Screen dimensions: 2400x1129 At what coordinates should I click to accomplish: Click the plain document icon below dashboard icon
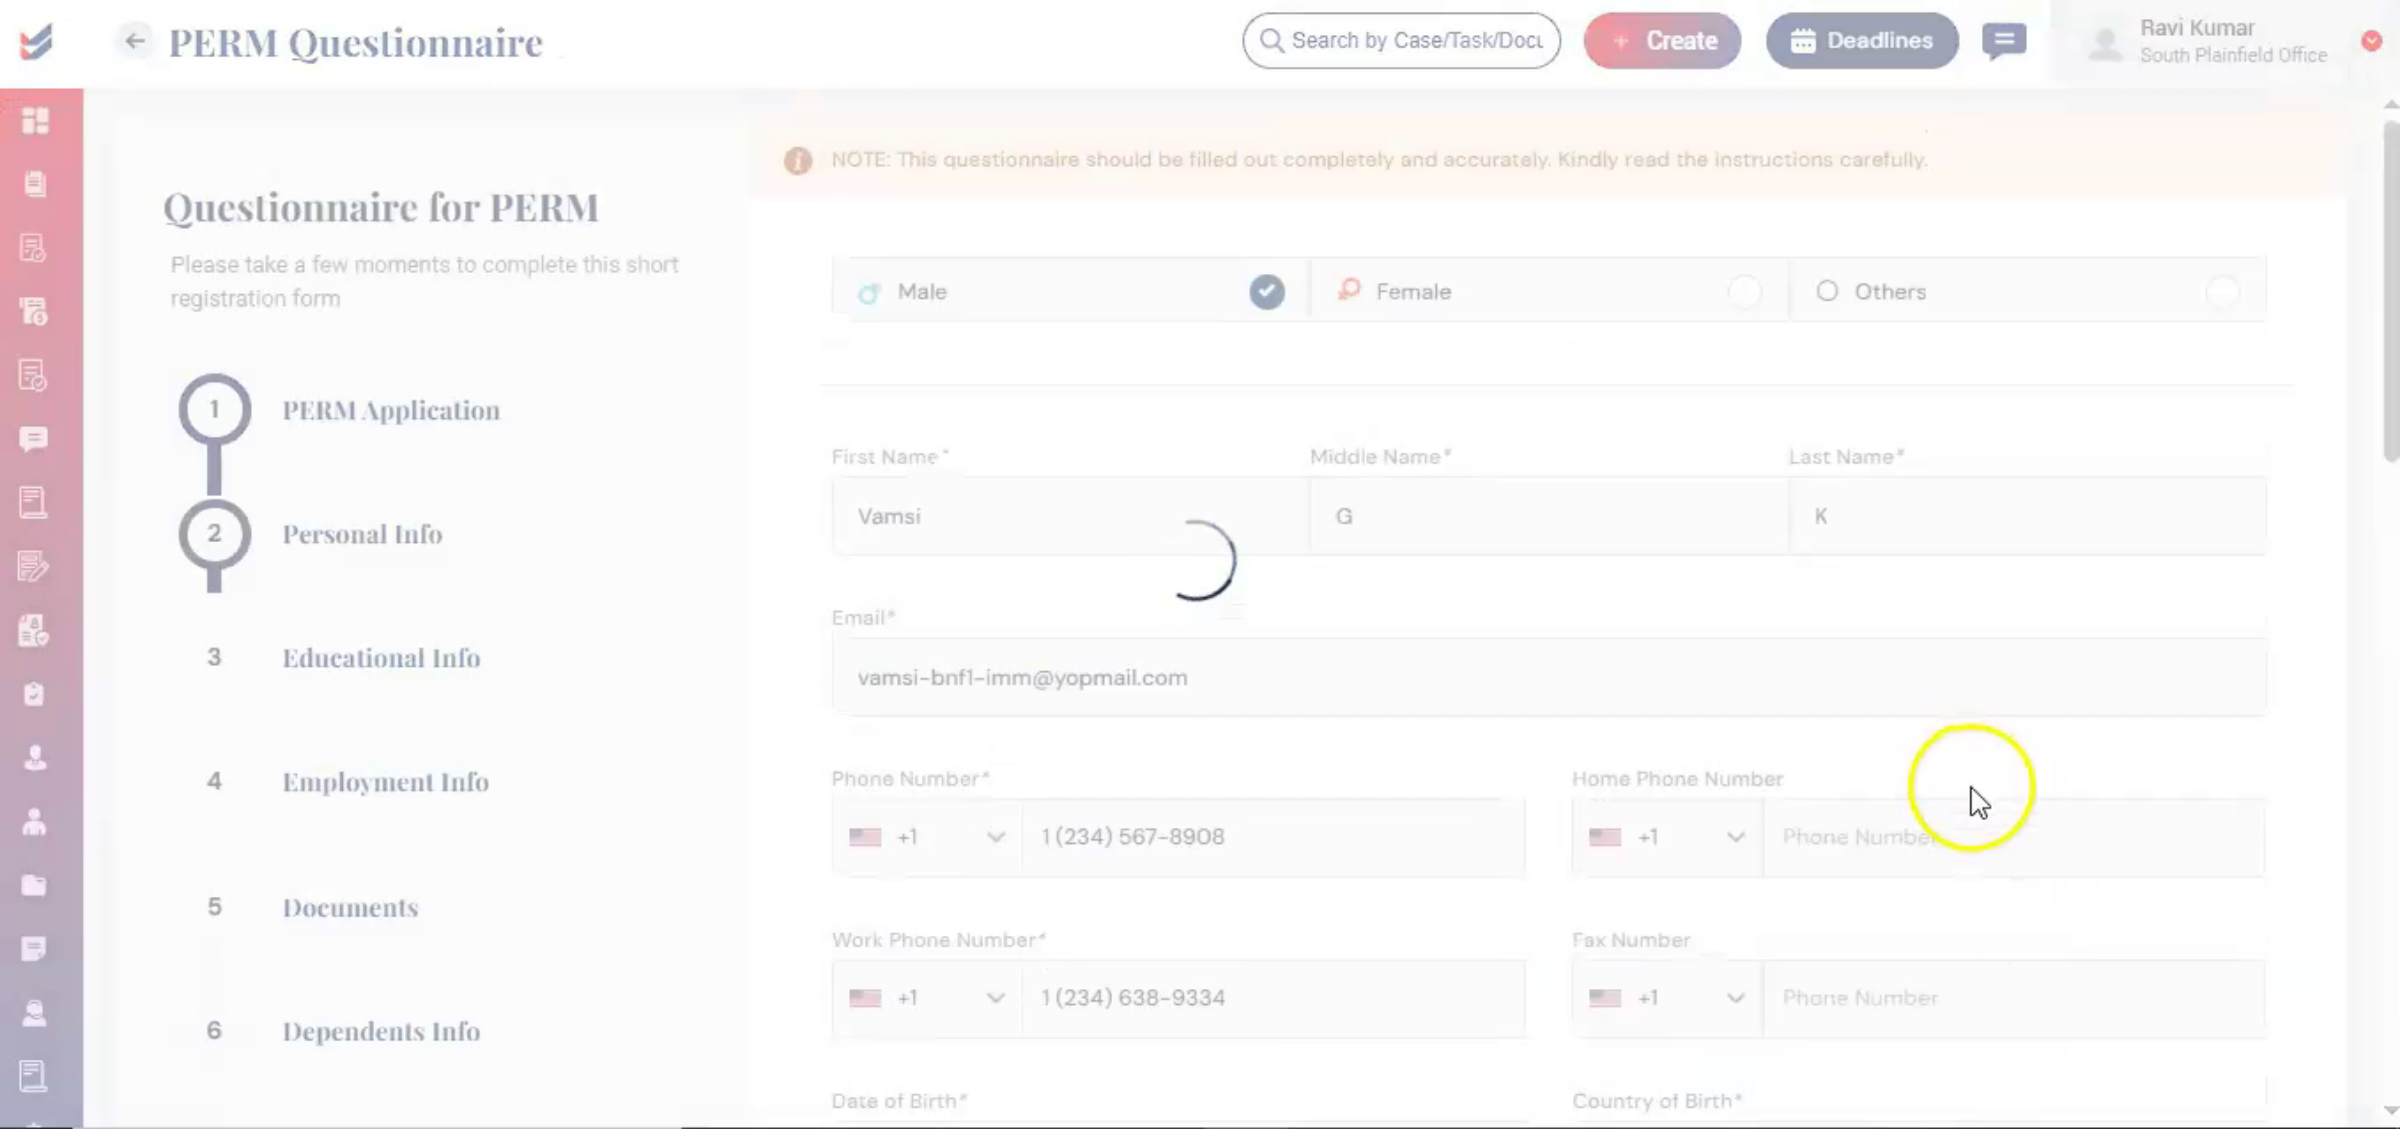[x=35, y=184]
